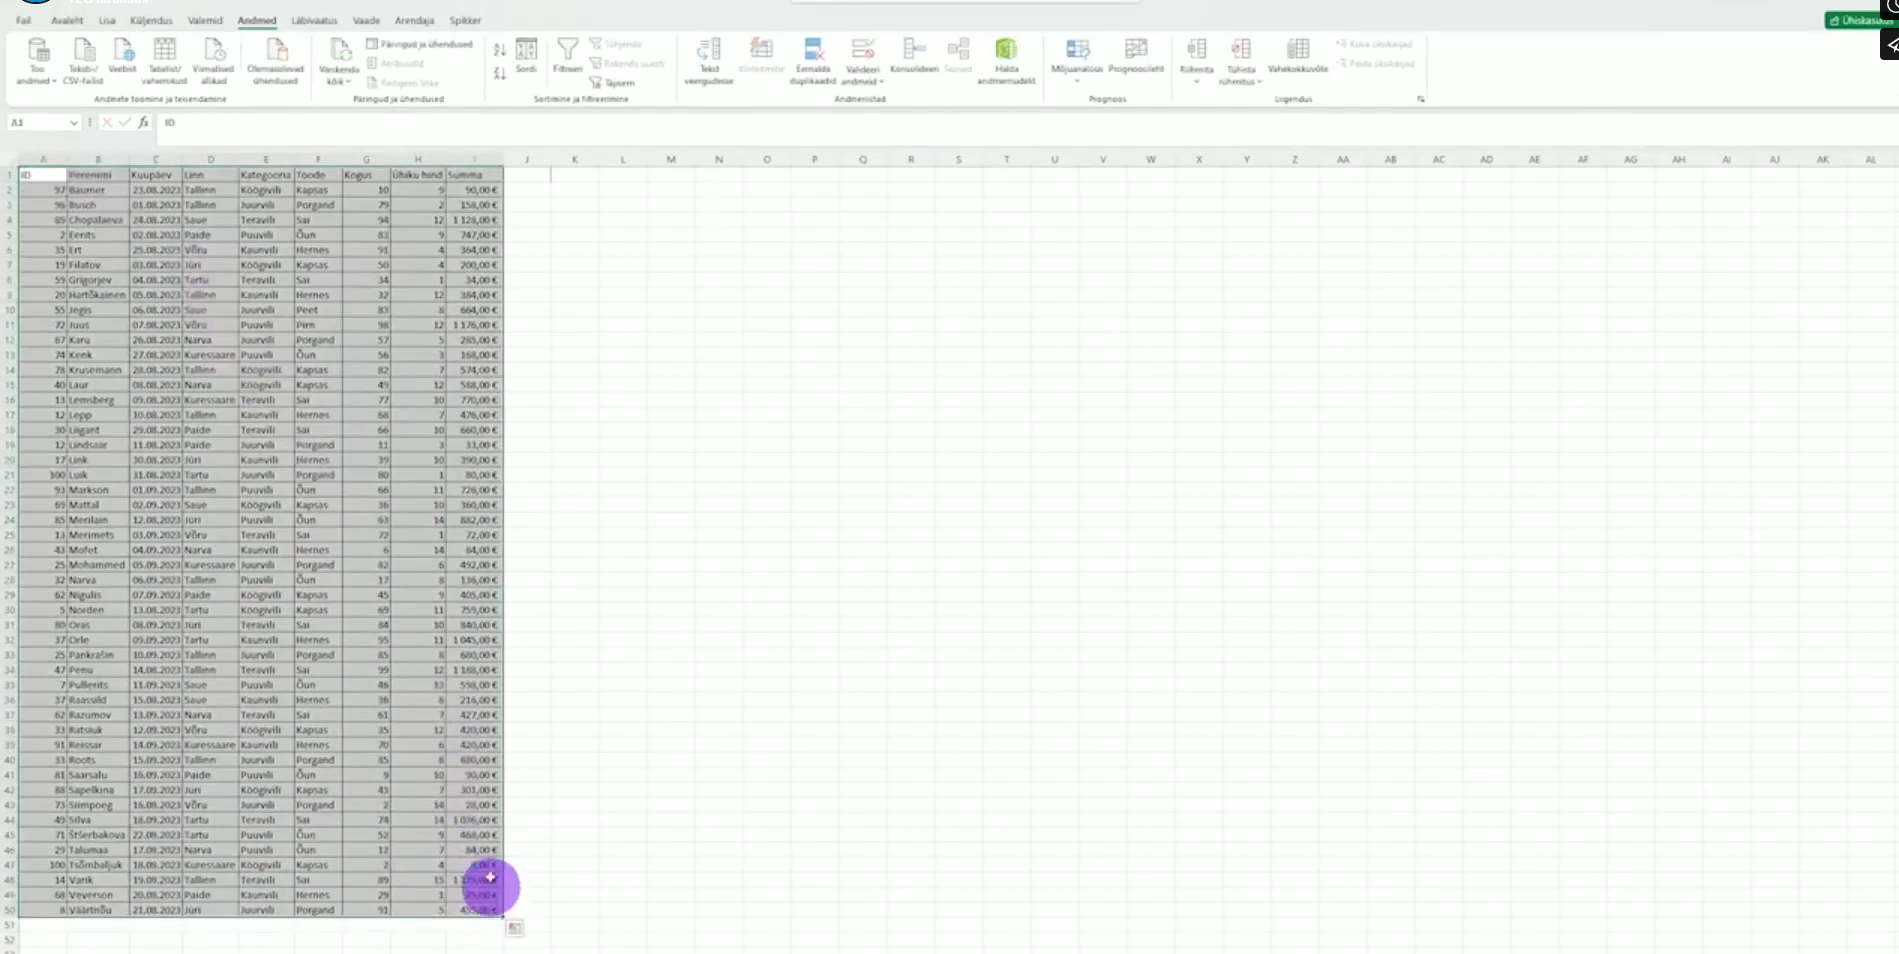Click the formula bar Enter checkmark
Screen dimensions: 1899x954
click(125, 122)
